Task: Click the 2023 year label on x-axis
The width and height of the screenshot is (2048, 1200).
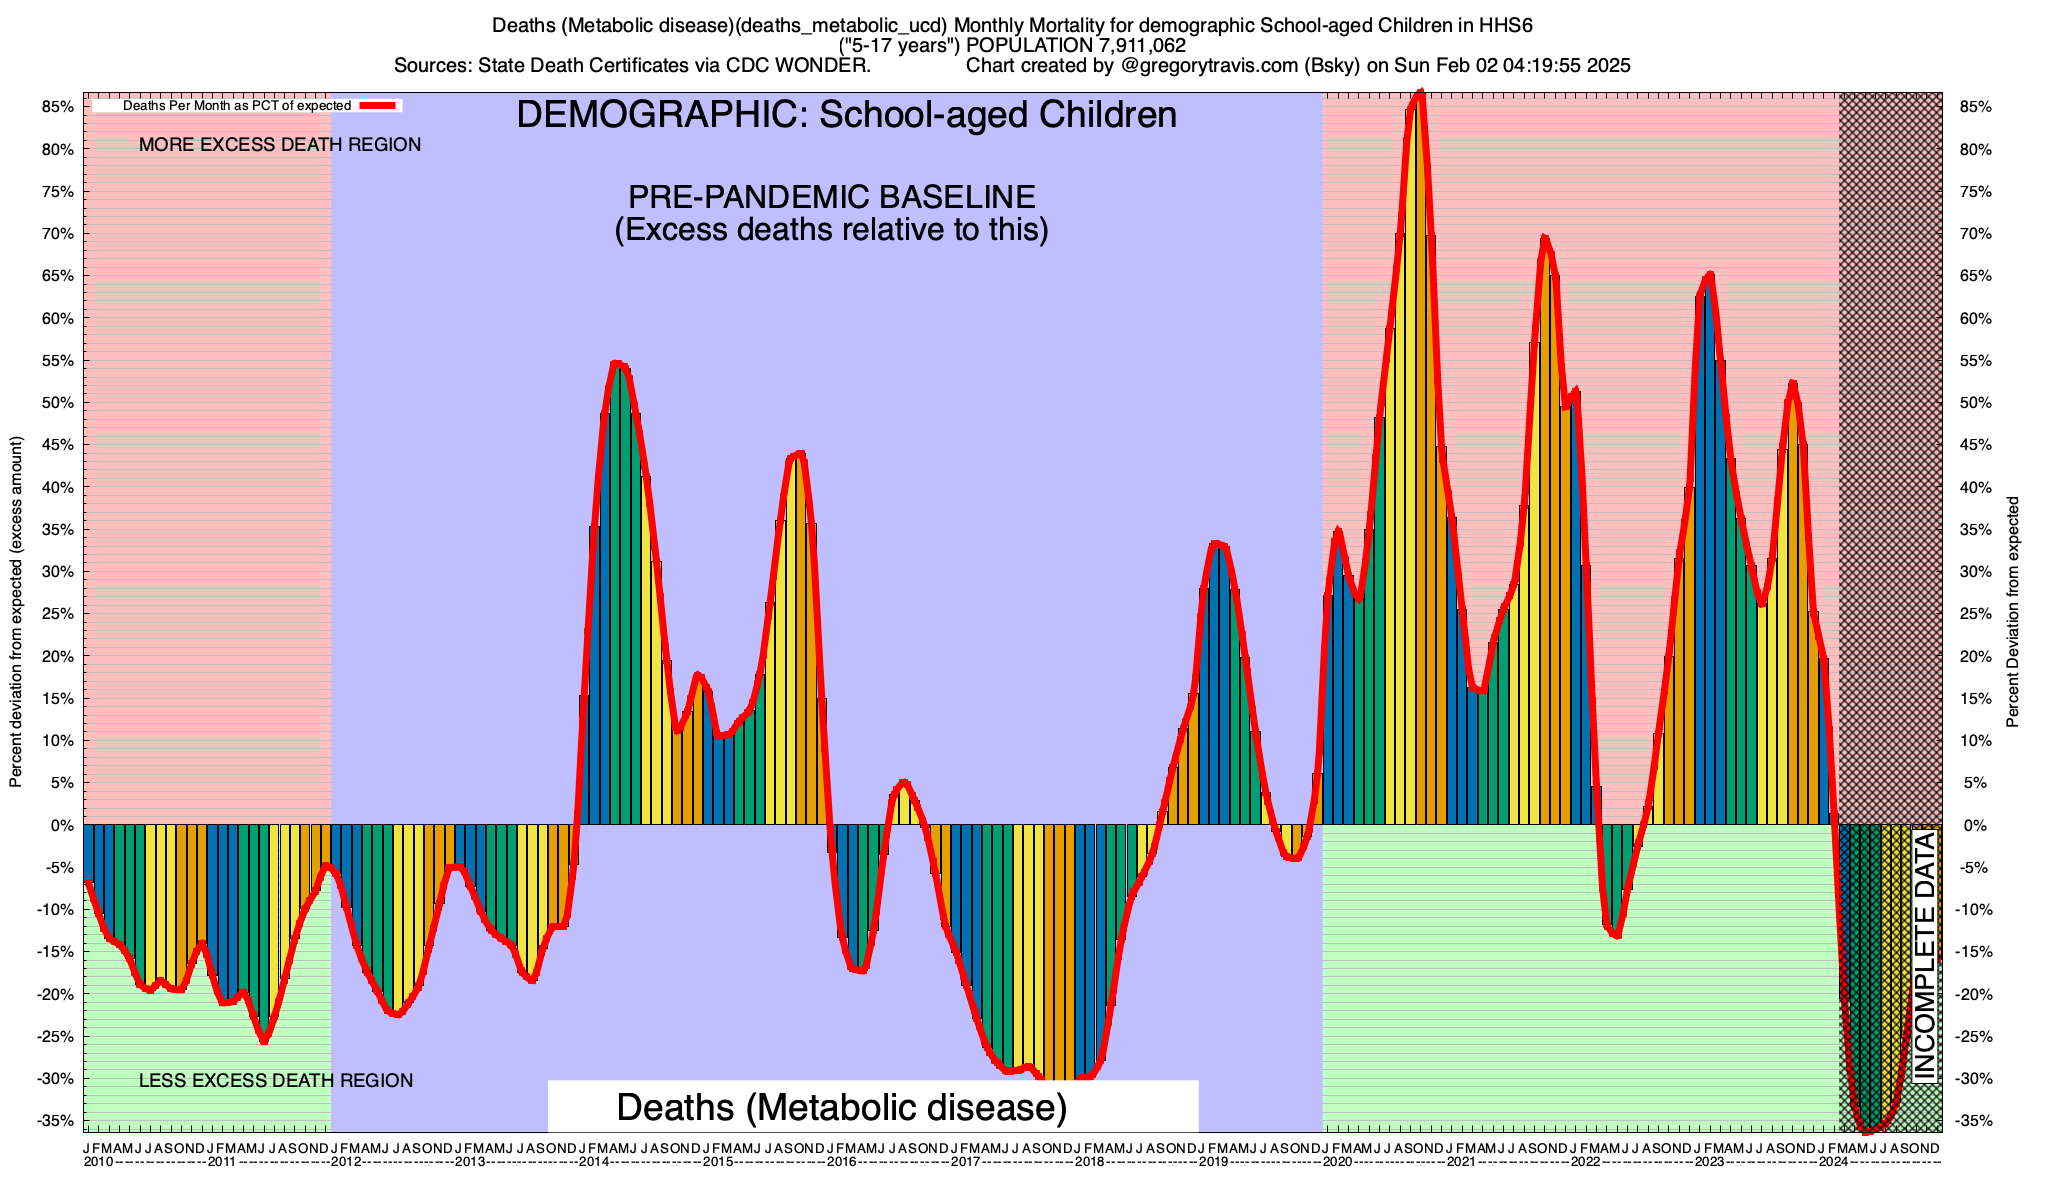Action: click(1709, 1162)
